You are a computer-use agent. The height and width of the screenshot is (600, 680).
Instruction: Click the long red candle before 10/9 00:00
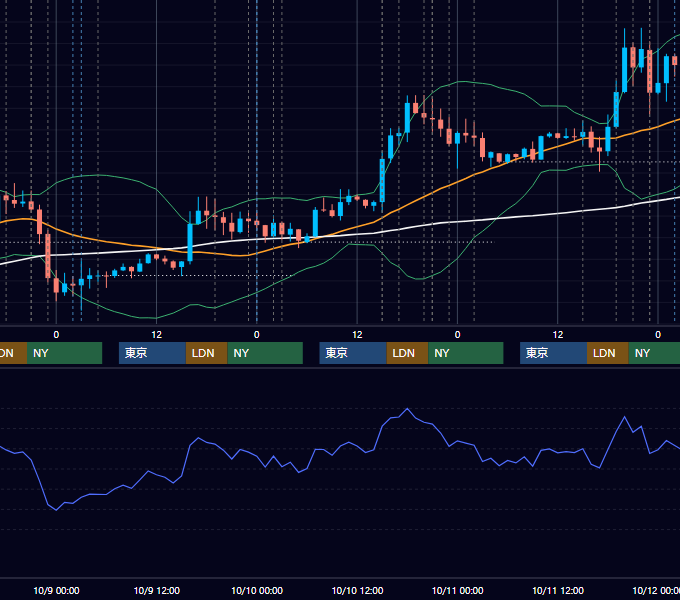48,256
